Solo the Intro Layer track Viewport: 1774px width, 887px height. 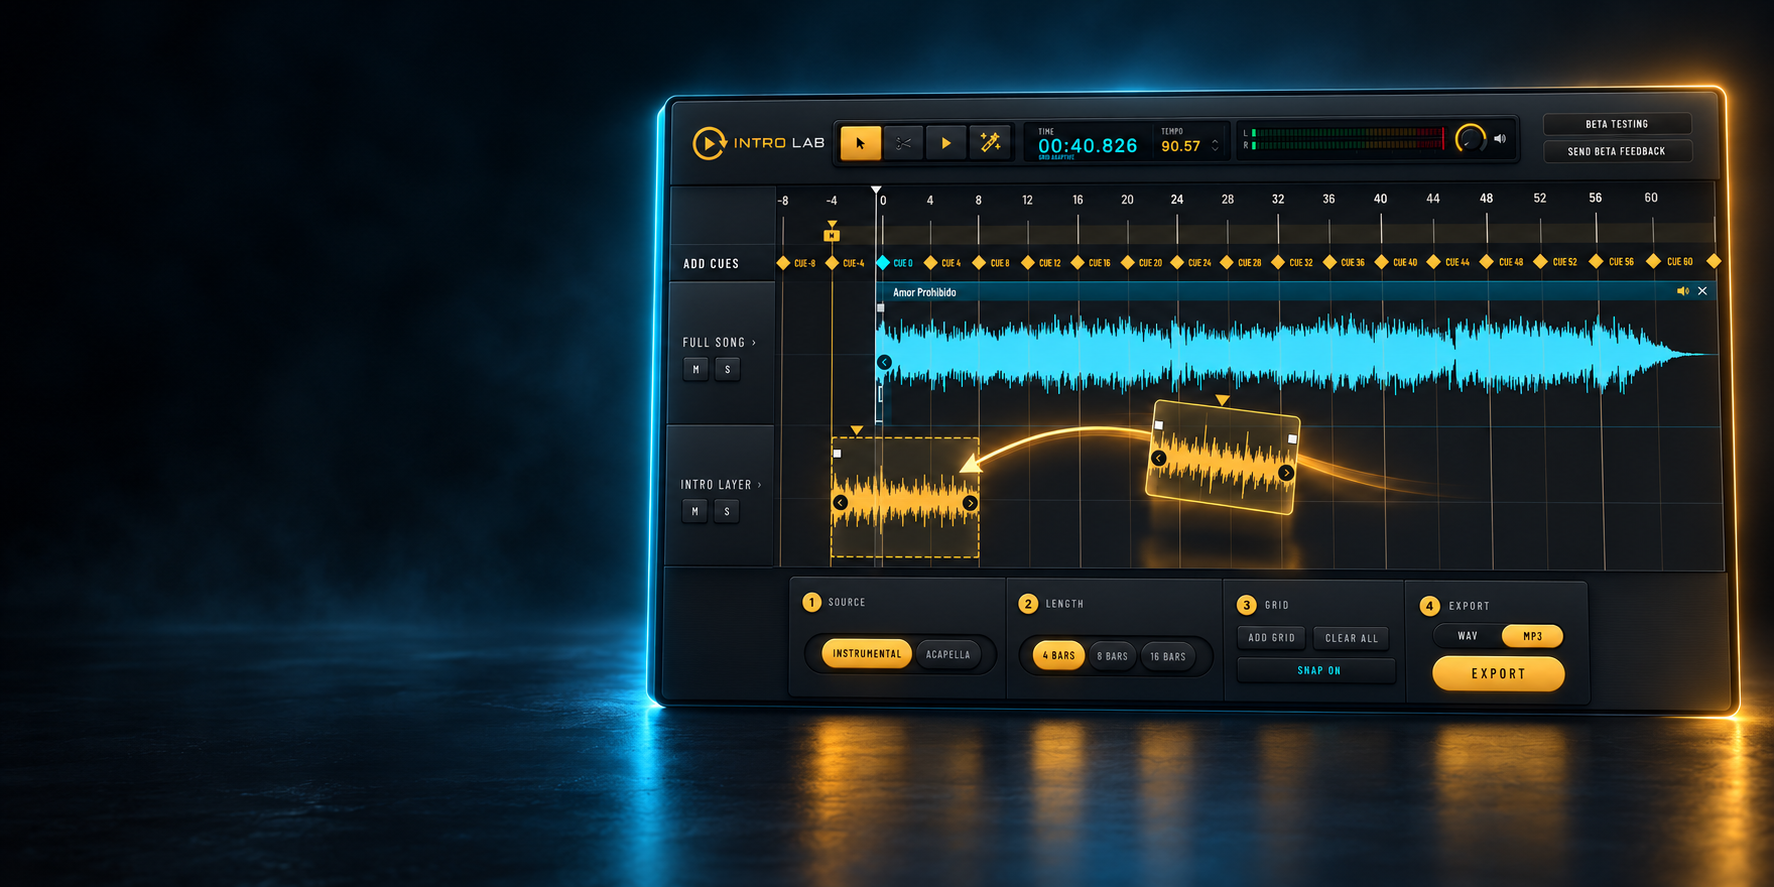pyautogui.click(x=727, y=511)
